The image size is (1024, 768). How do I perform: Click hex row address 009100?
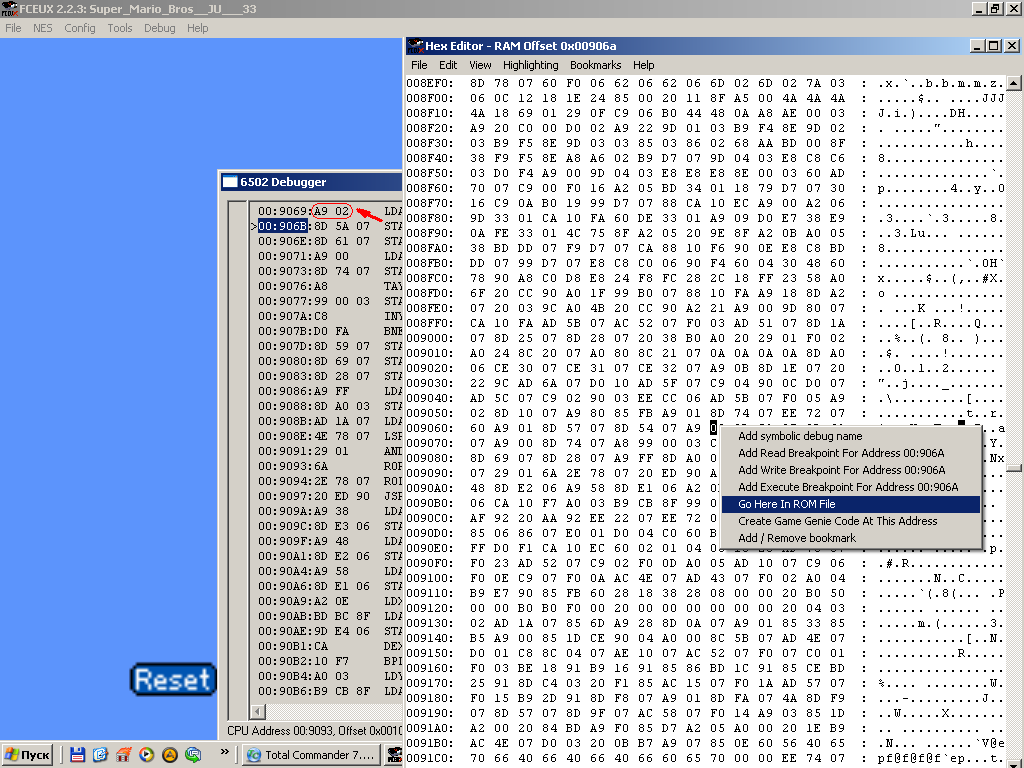(429, 578)
